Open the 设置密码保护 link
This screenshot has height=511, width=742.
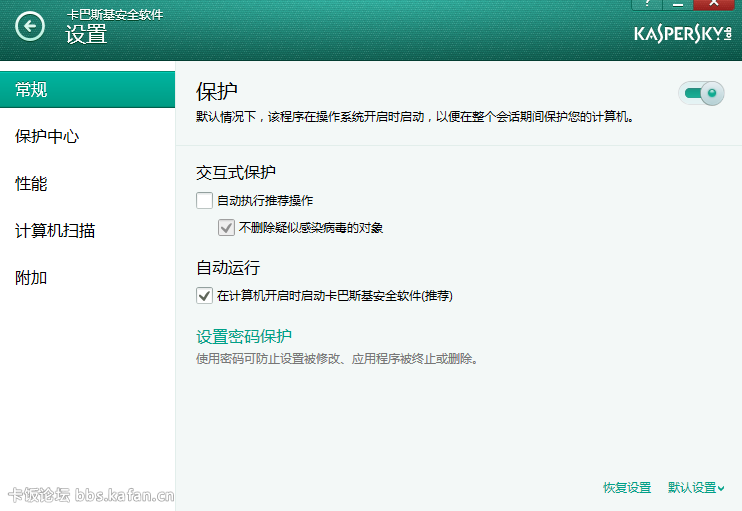[x=244, y=336]
